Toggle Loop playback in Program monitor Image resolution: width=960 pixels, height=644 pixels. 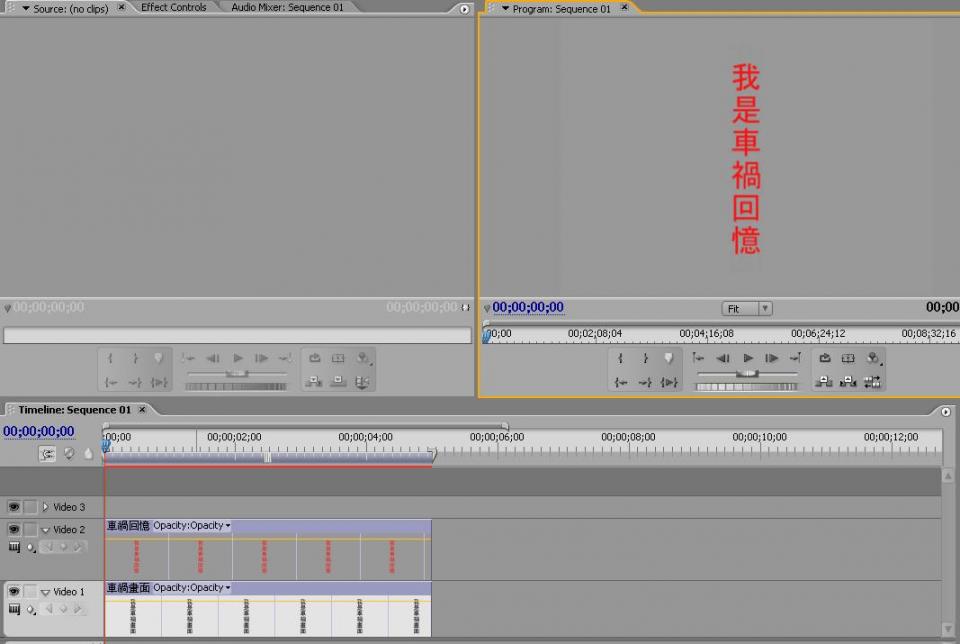pyautogui.click(x=825, y=358)
